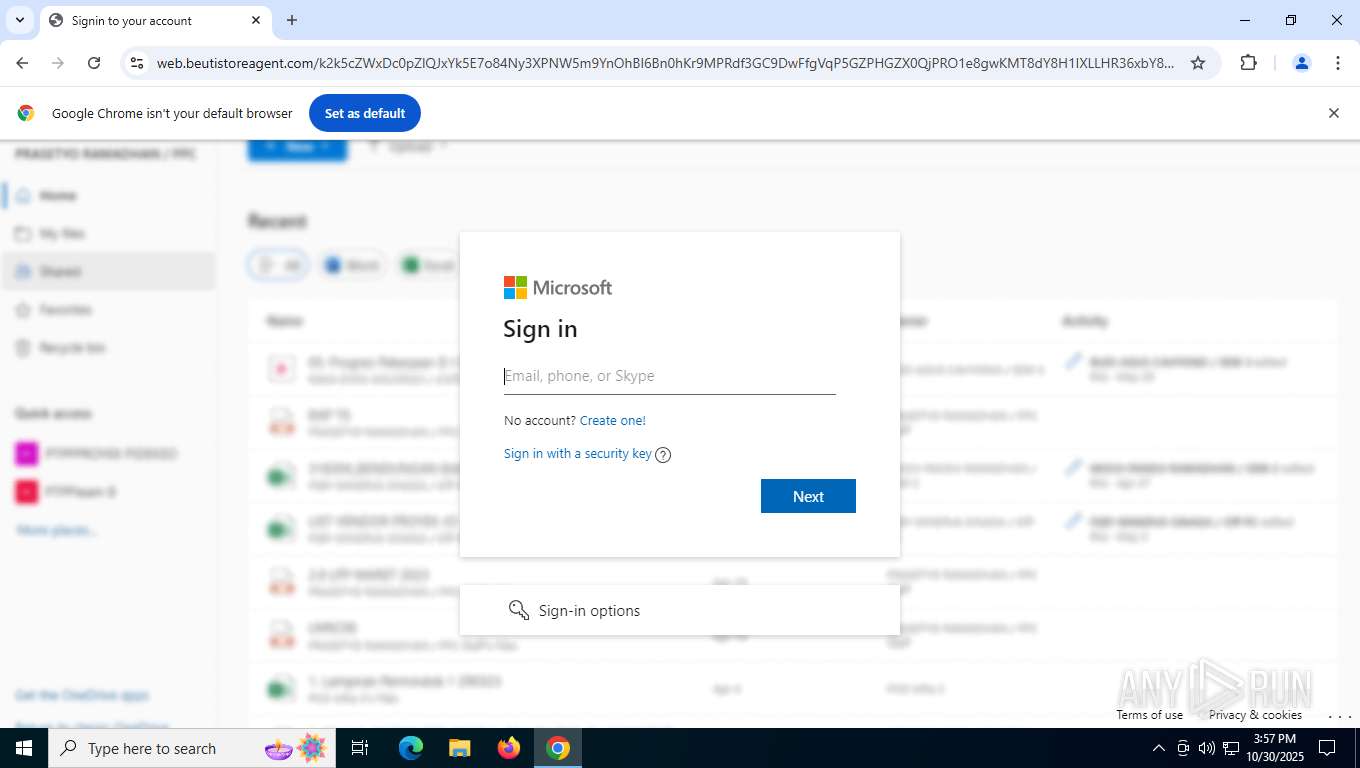Launch Firefox from the taskbar
This screenshot has height=768, width=1360.
click(x=509, y=748)
